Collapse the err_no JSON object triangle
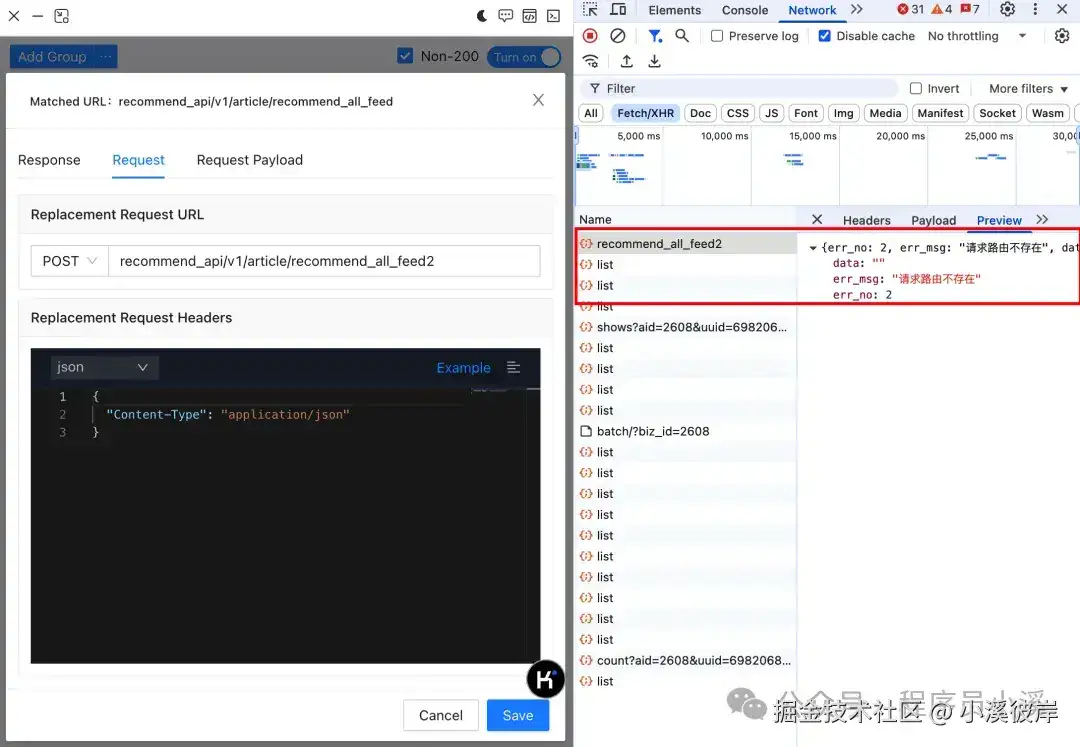The height and width of the screenshot is (747, 1080). (813, 248)
